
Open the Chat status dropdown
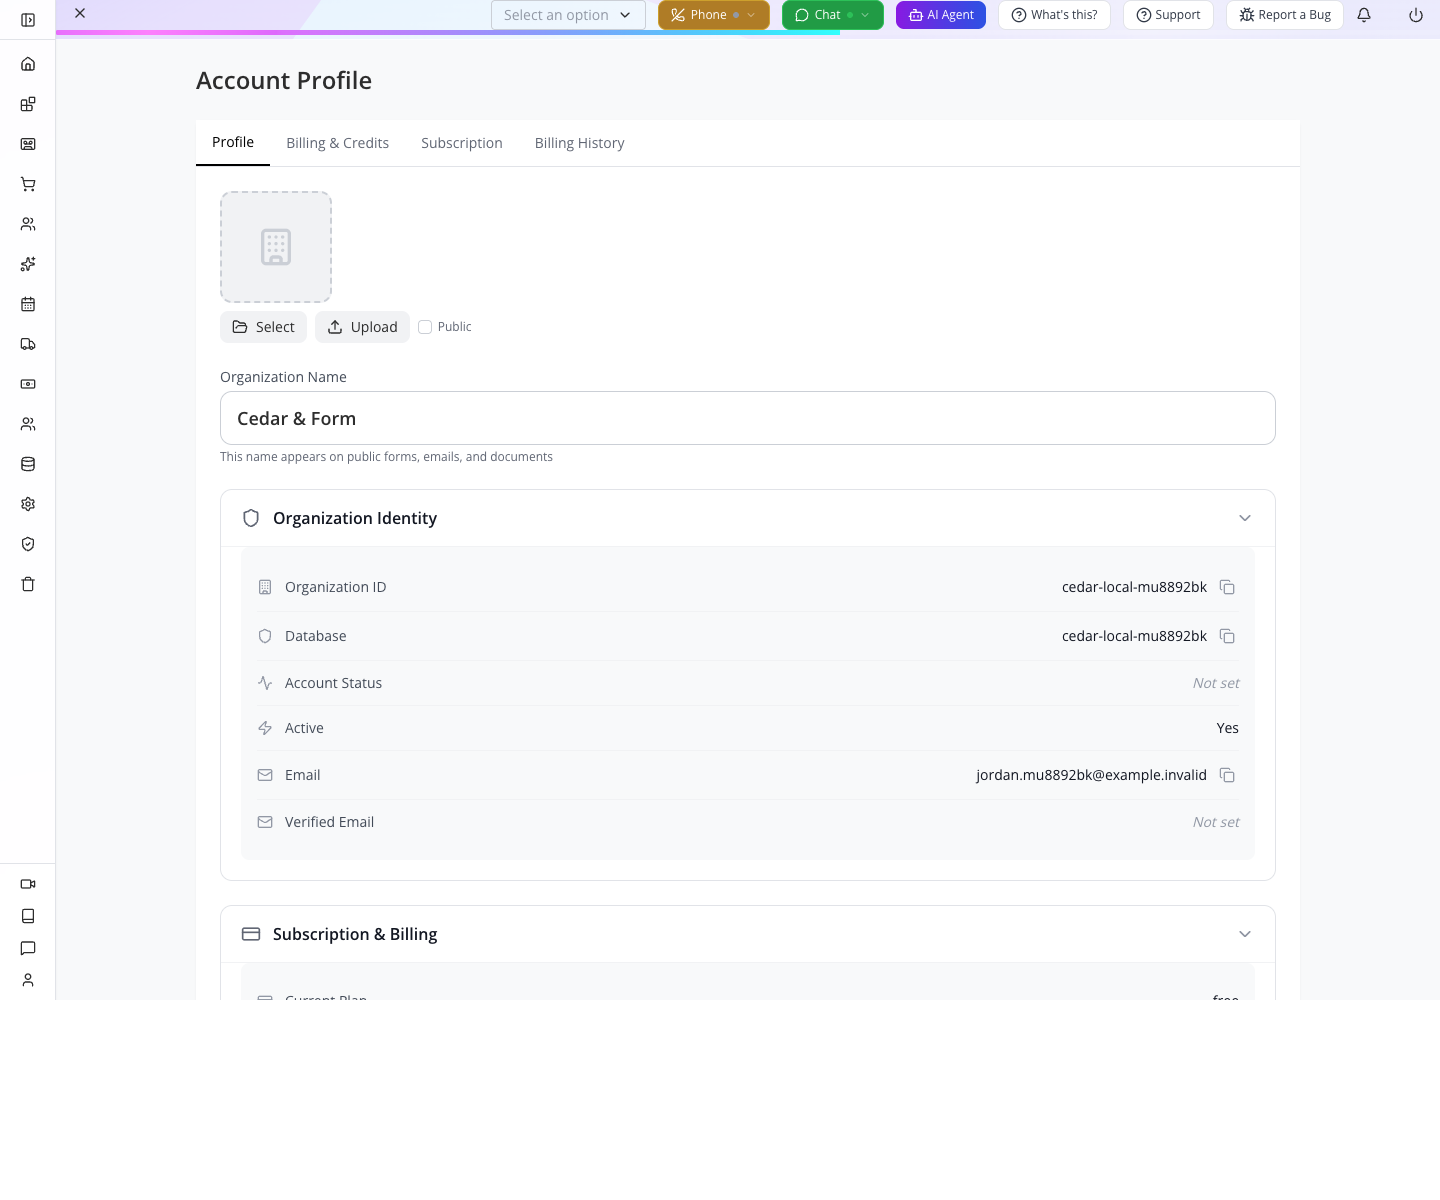pyautogui.click(x=833, y=15)
